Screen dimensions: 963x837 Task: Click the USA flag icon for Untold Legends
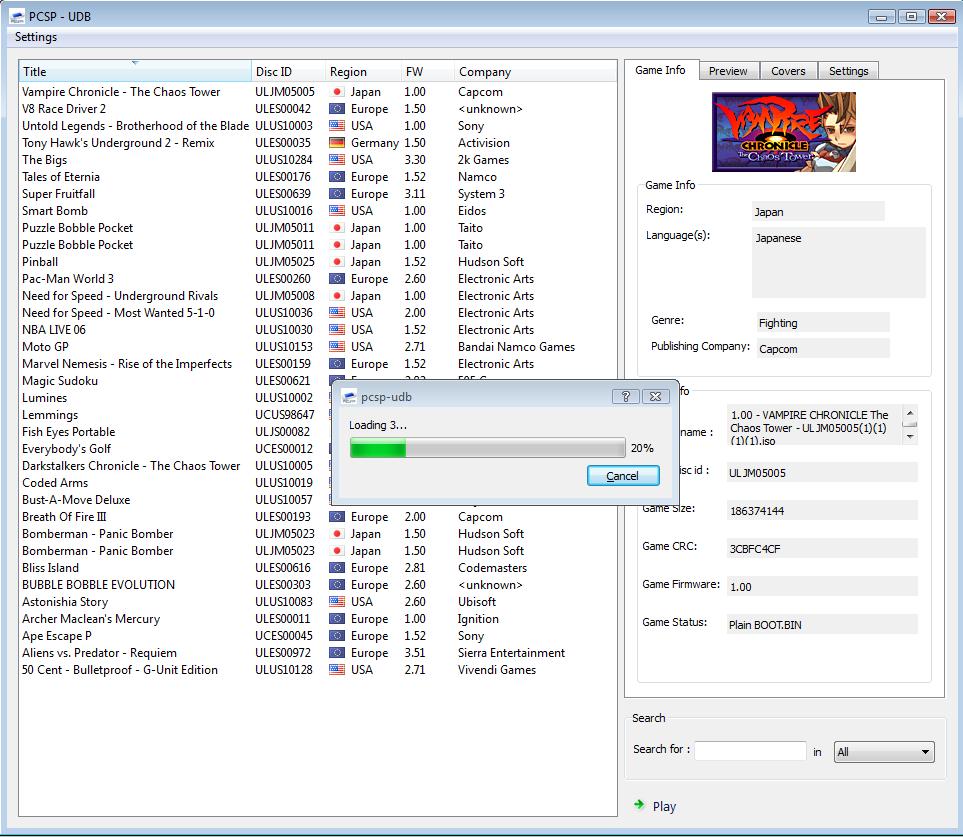[337, 126]
